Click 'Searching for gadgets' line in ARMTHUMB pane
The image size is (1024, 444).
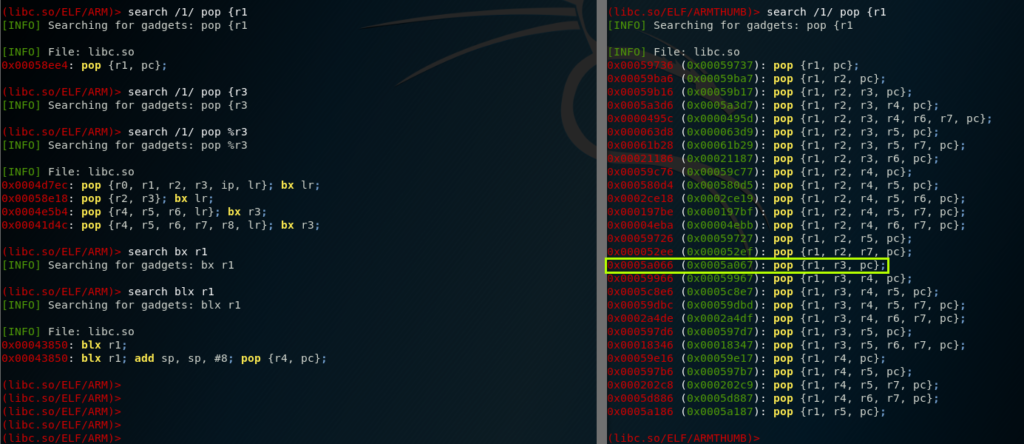click(753, 25)
